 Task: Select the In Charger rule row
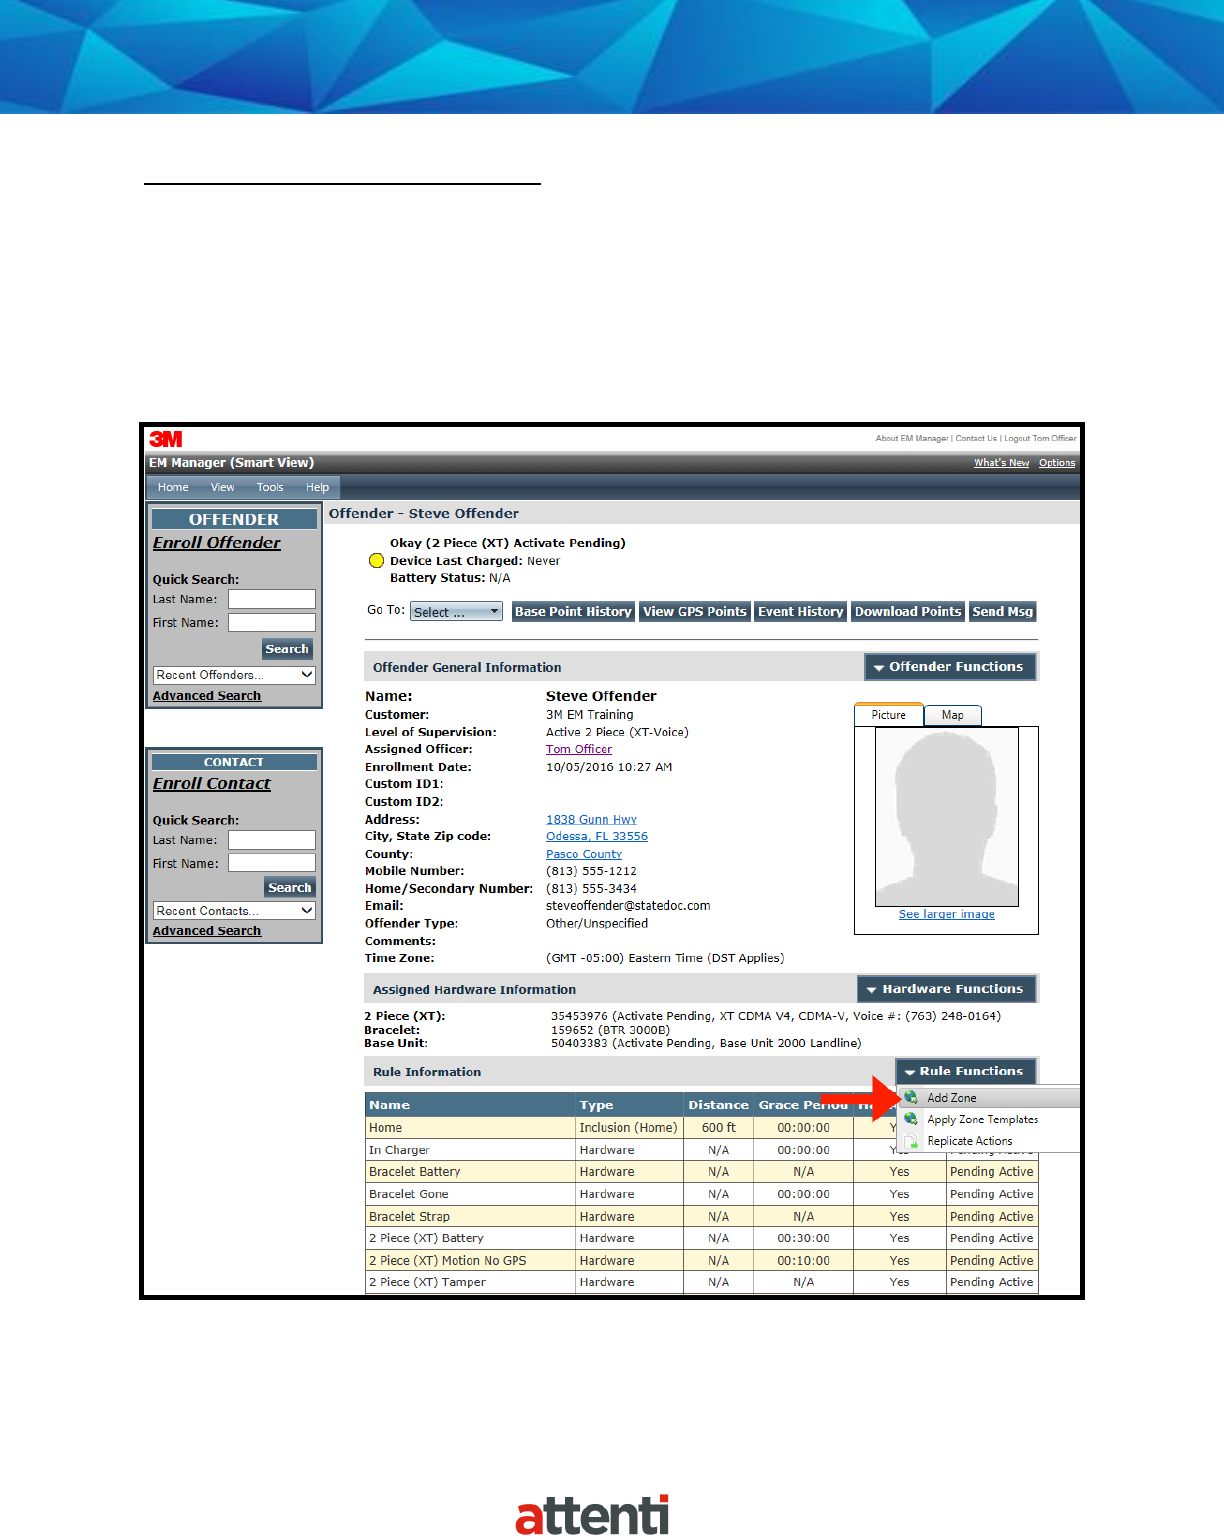702,1150
